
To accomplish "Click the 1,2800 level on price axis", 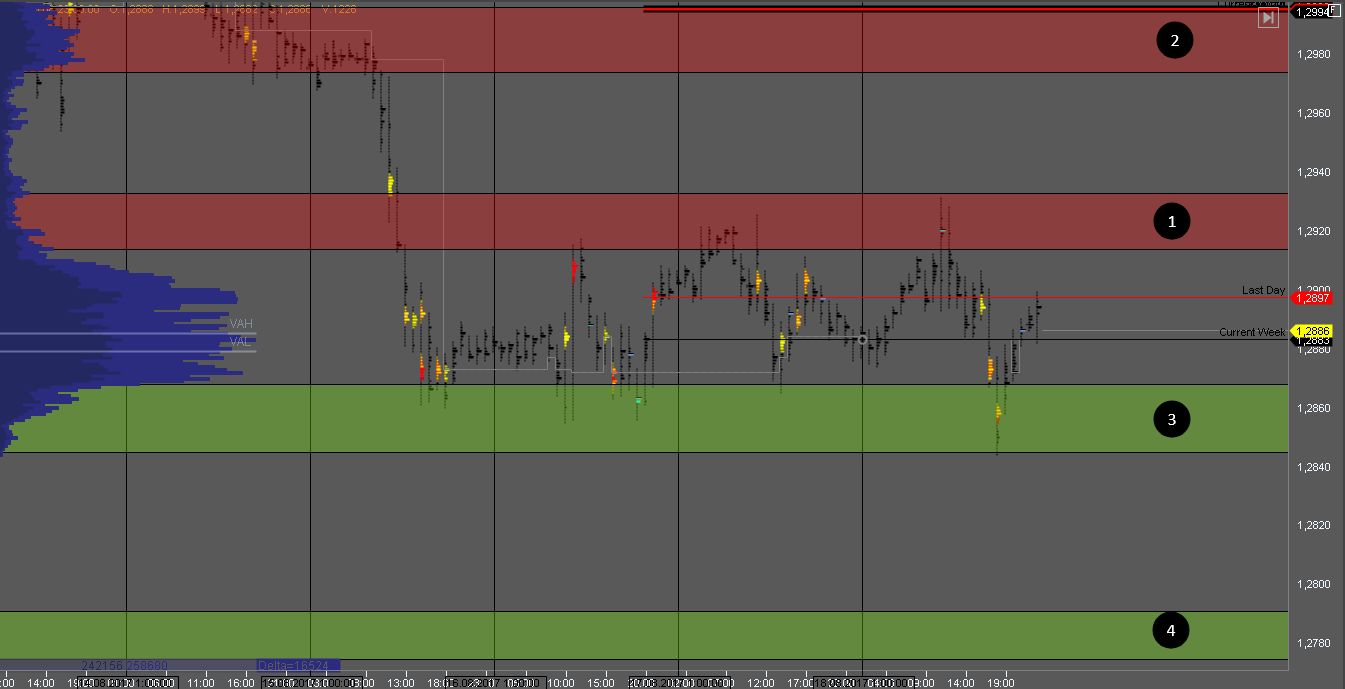I will [x=1315, y=584].
